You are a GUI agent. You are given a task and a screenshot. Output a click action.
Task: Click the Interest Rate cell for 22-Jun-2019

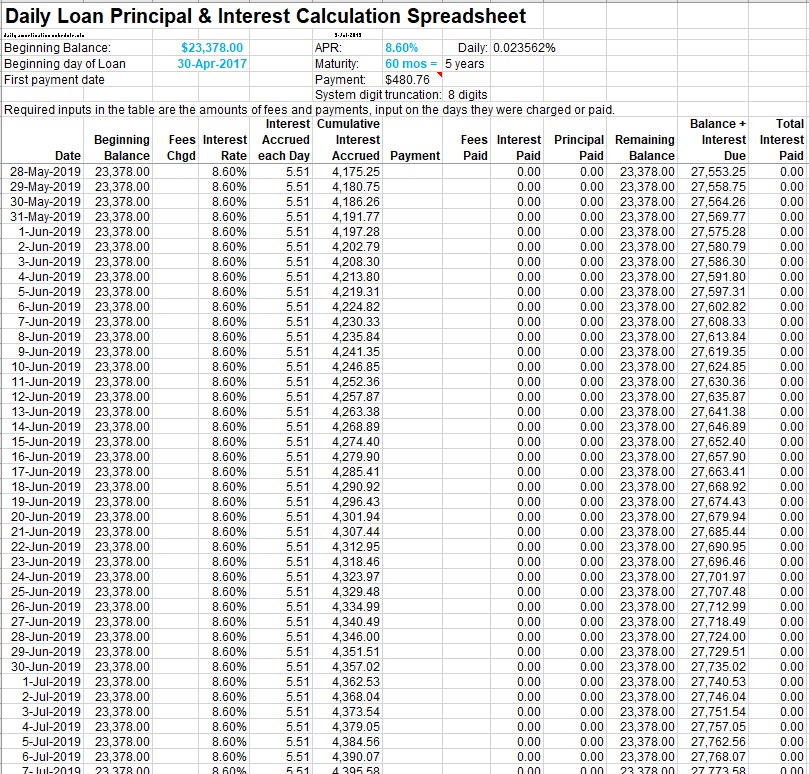pyautogui.click(x=229, y=546)
